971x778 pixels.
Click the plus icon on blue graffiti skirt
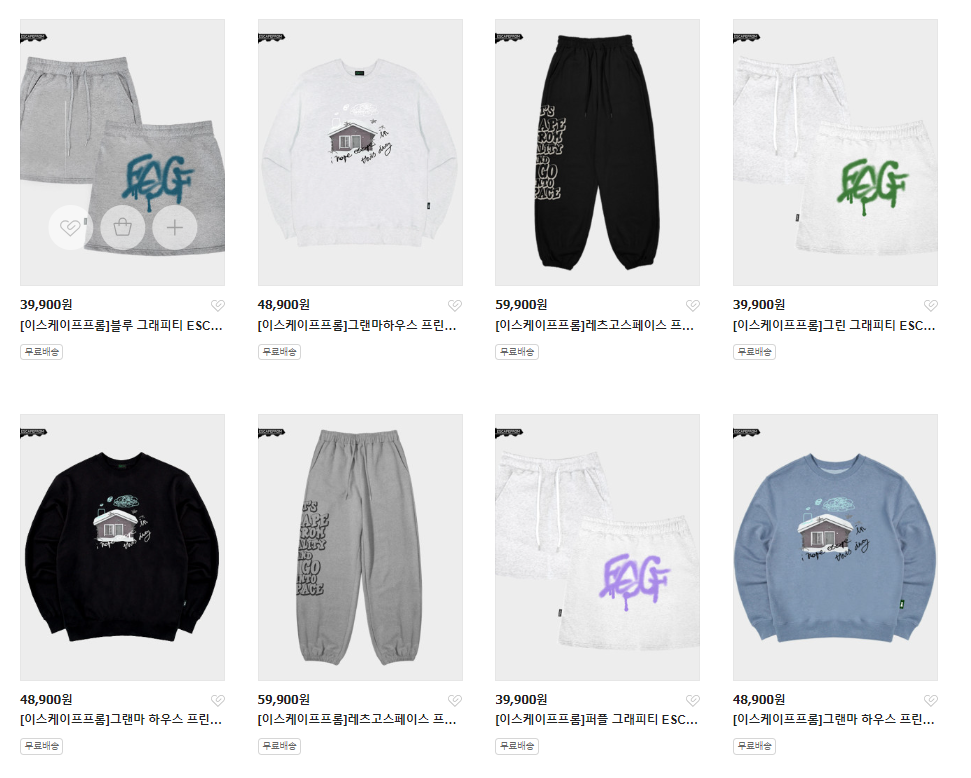(175, 227)
